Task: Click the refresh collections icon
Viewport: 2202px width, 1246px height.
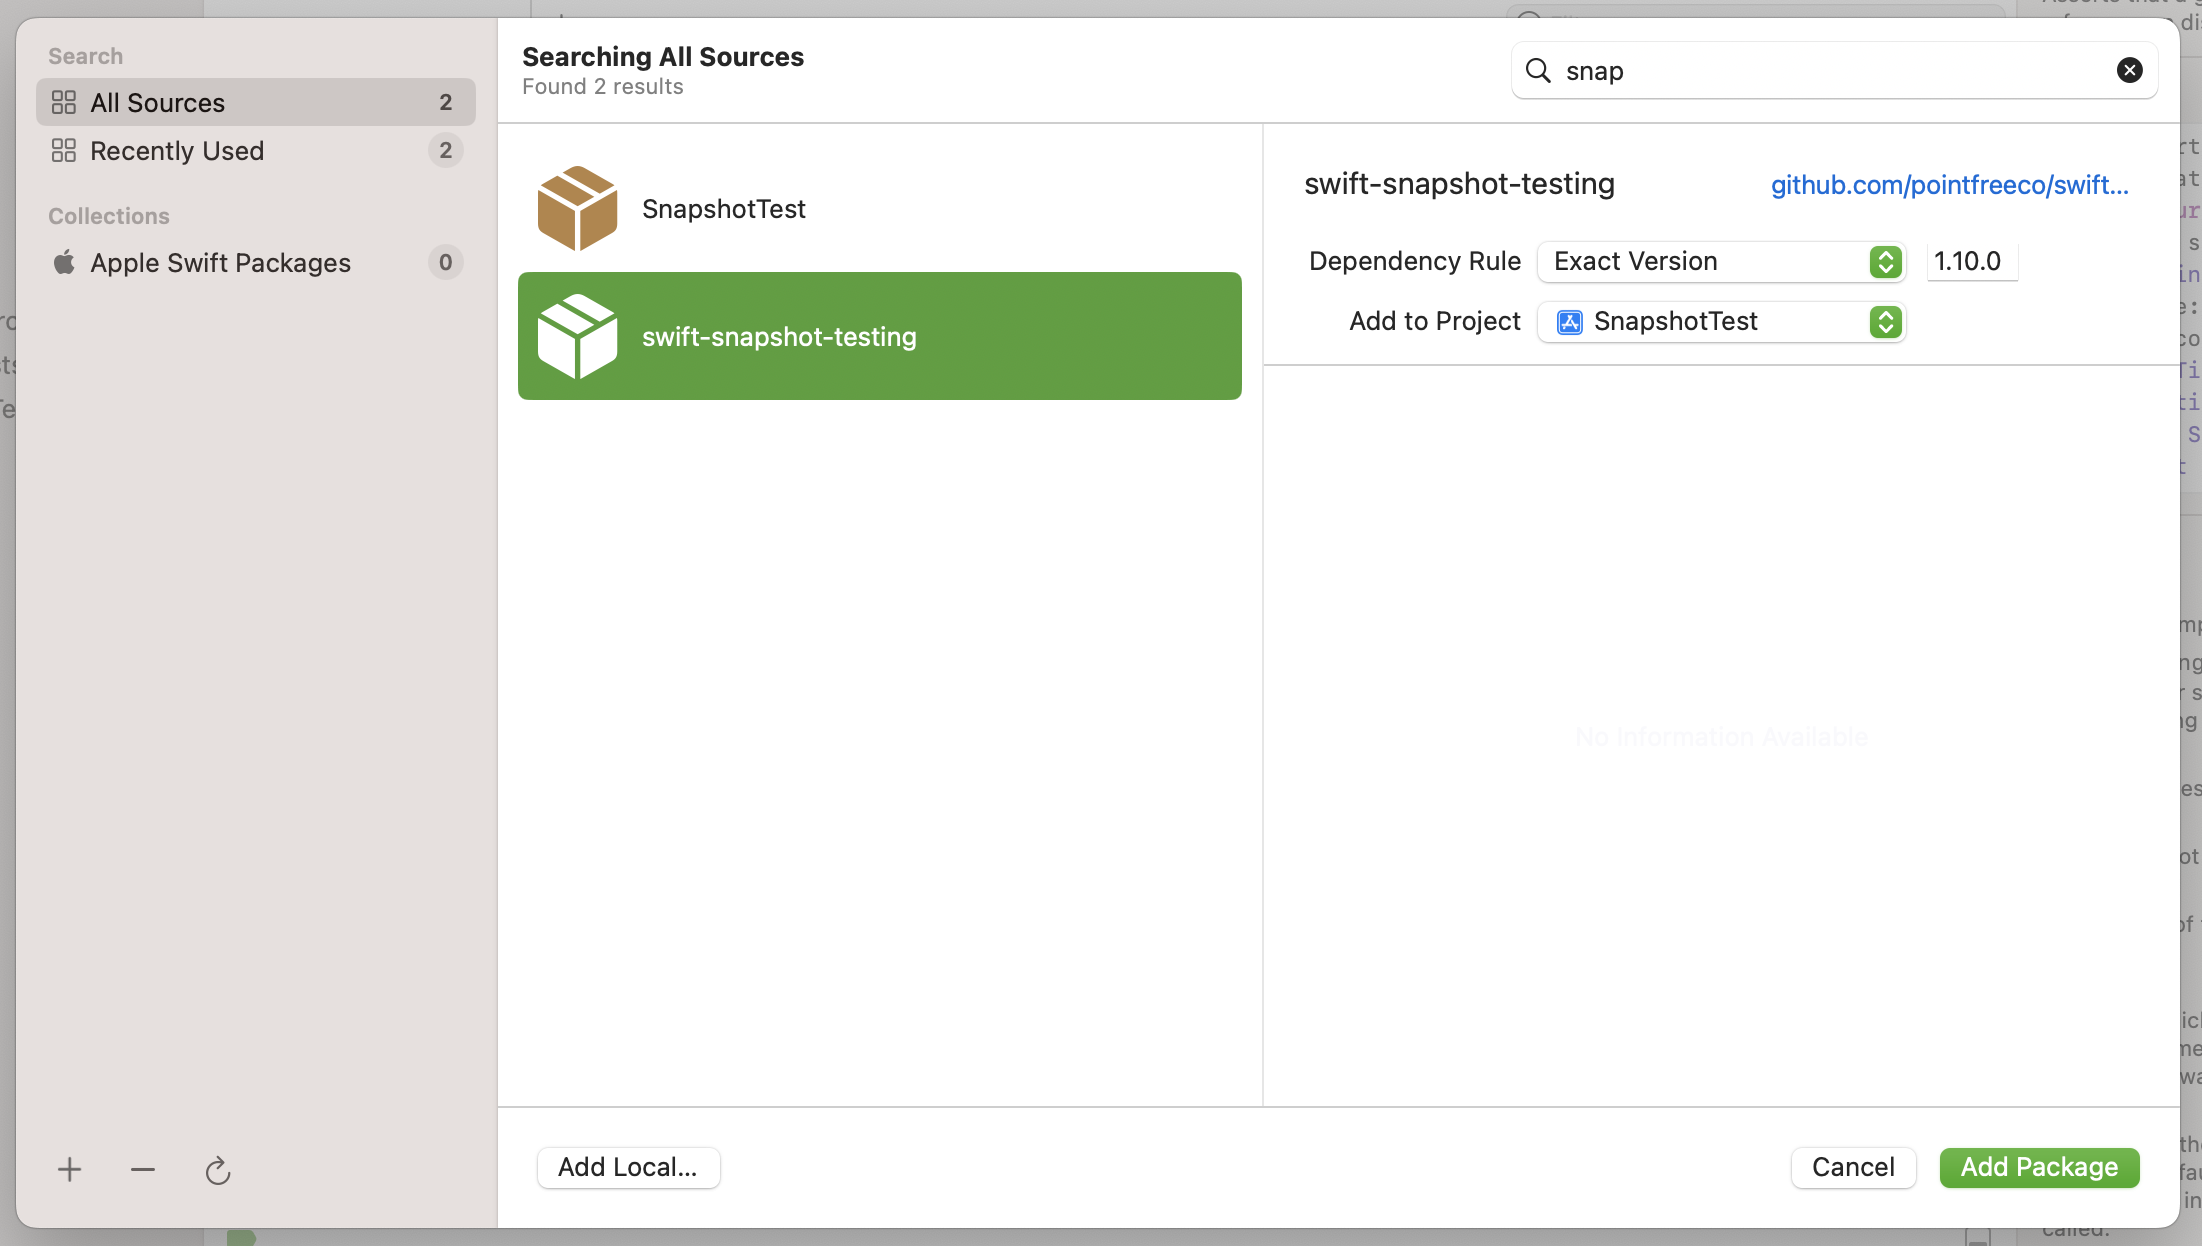Action: (x=218, y=1170)
